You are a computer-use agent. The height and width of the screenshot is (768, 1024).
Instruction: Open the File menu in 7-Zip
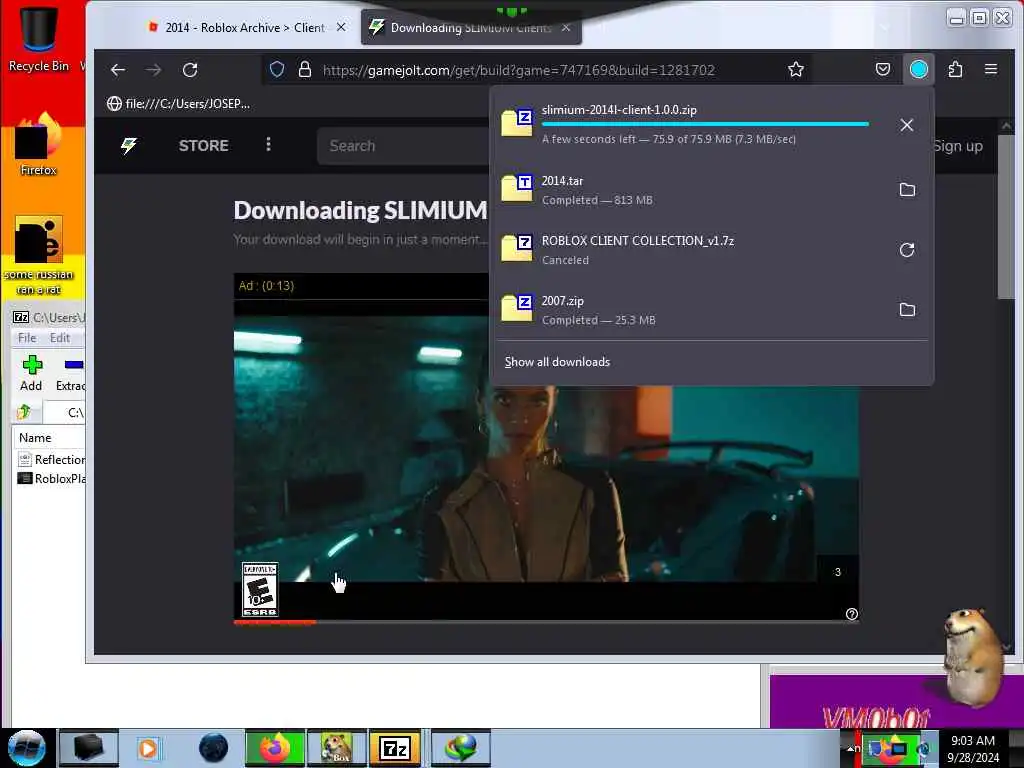pos(27,338)
